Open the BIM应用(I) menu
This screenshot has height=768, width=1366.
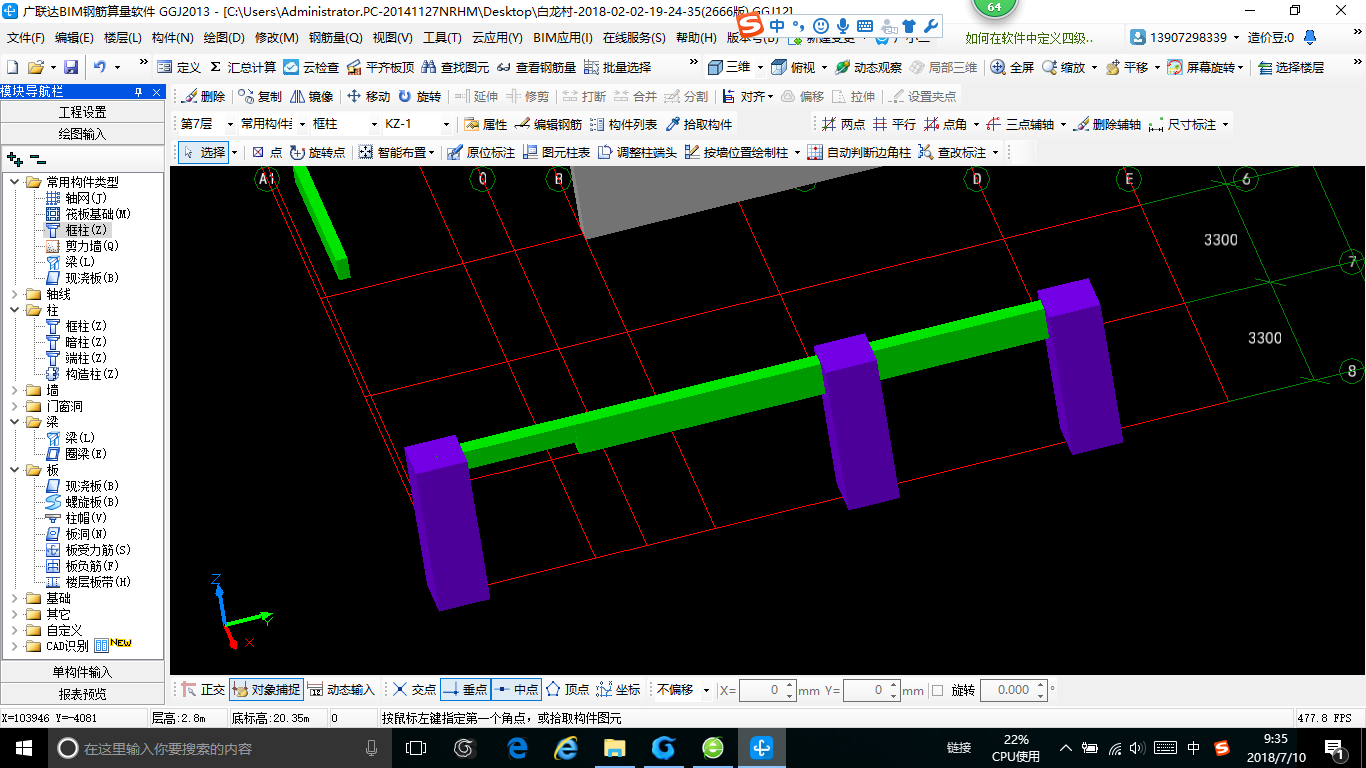tap(563, 38)
